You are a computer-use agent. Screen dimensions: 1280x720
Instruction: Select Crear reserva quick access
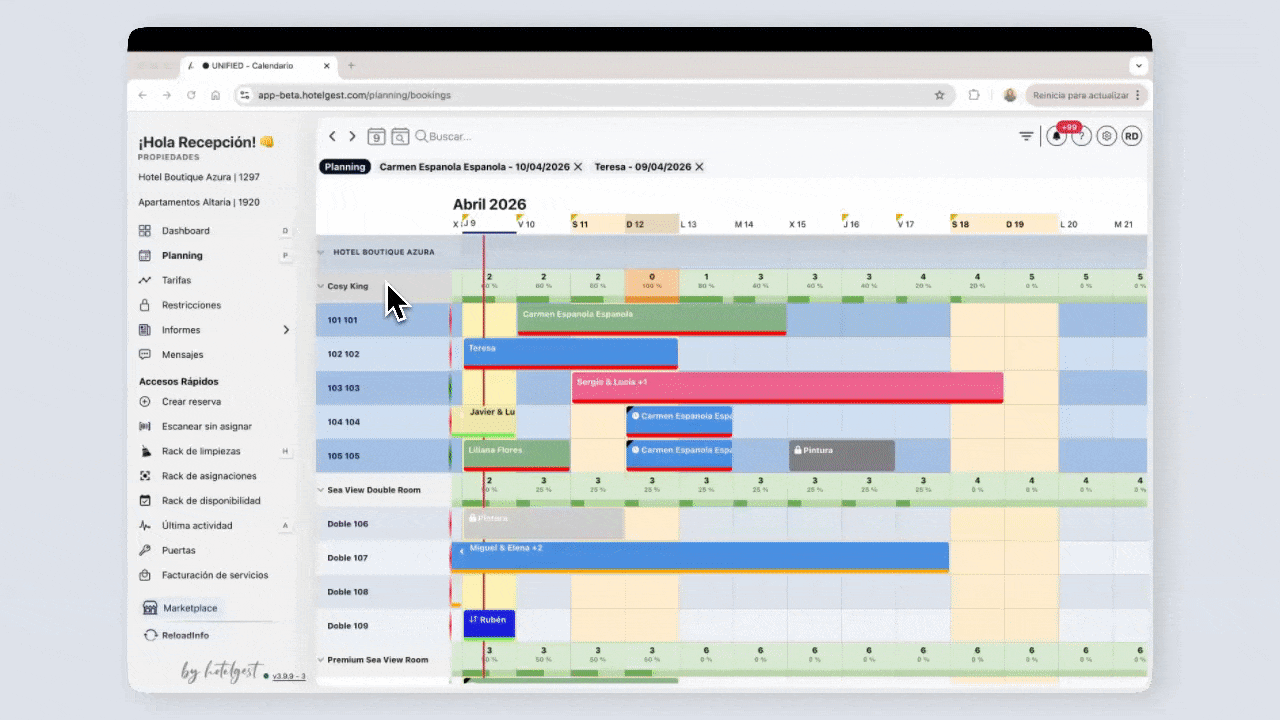click(191, 402)
